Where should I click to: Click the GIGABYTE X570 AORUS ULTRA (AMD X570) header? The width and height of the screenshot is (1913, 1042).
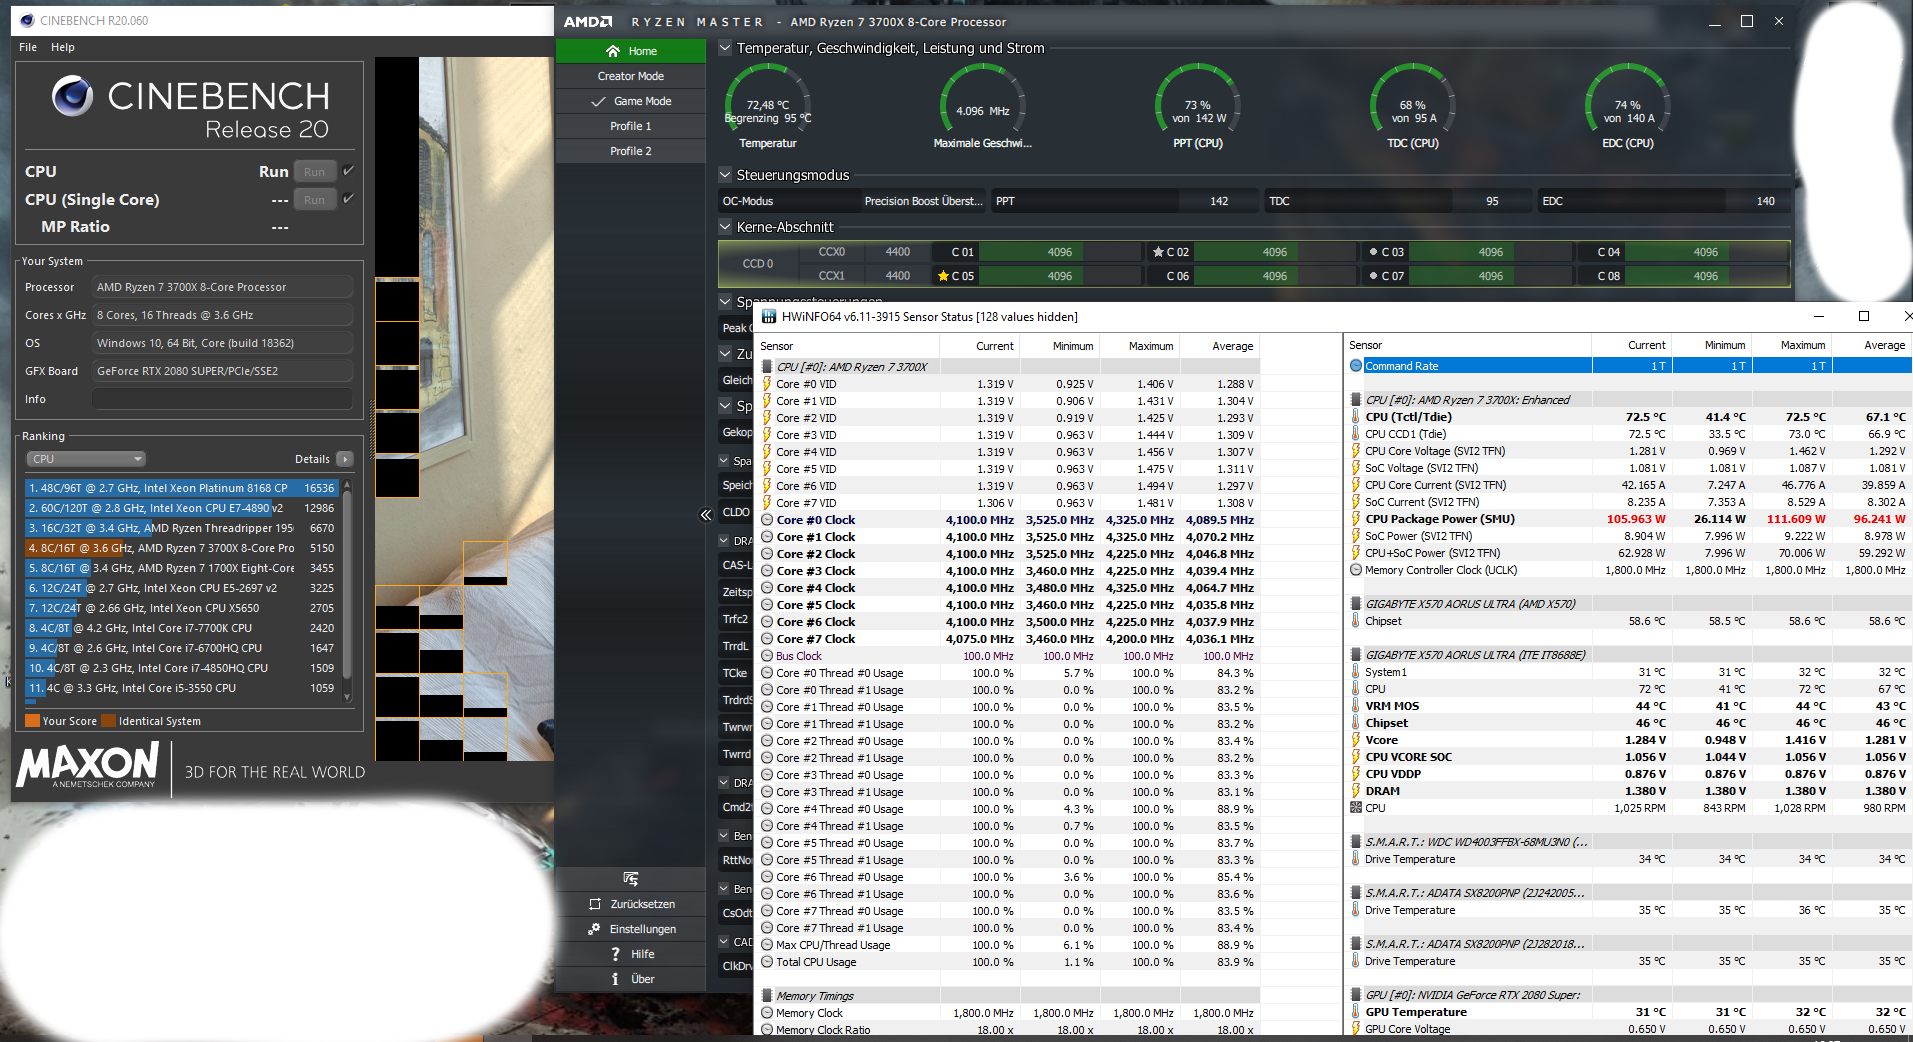pos(1470,604)
